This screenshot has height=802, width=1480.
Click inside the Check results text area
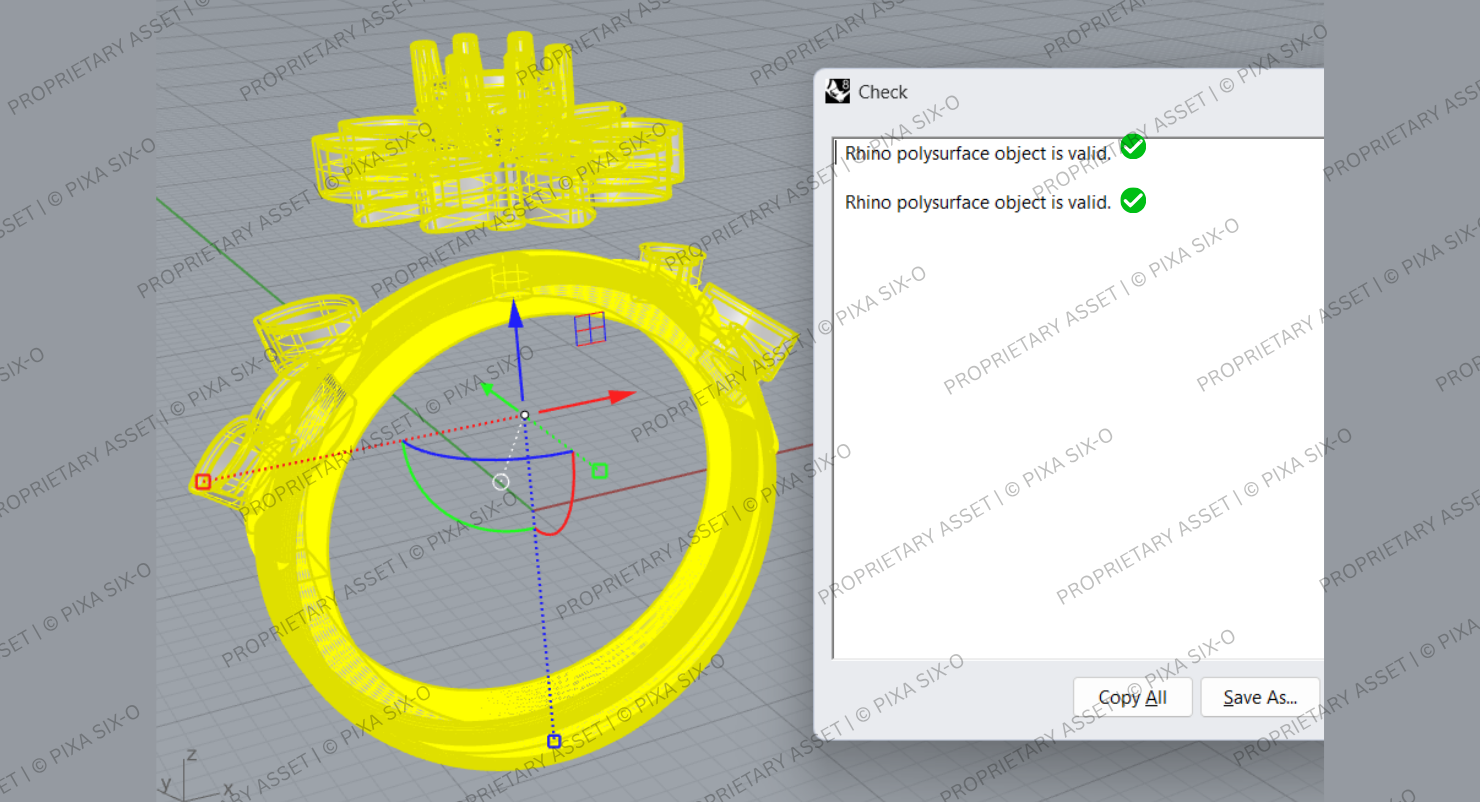pos(1078,398)
